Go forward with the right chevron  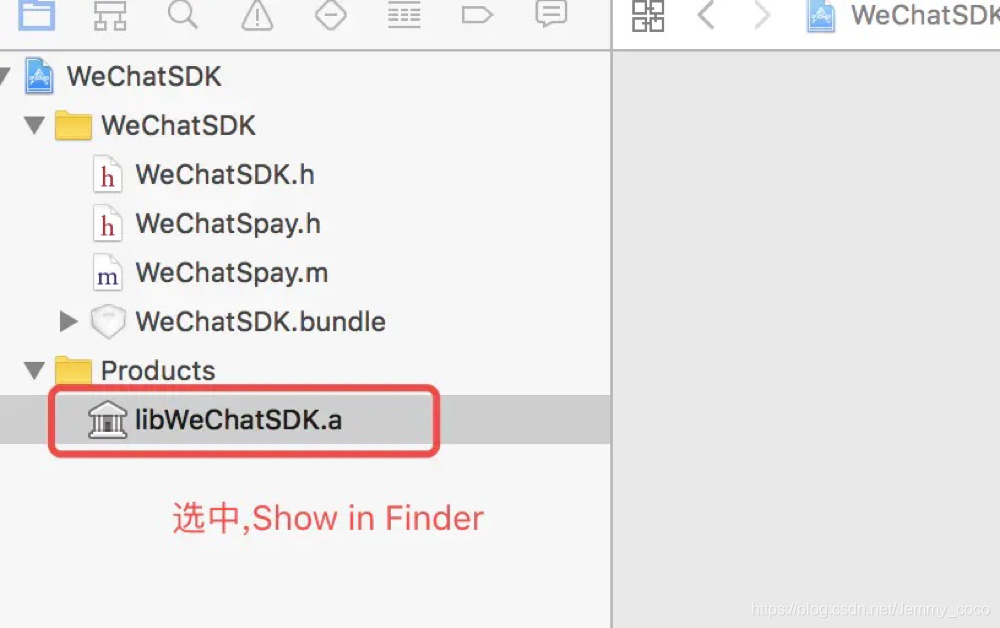(x=761, y=15)
